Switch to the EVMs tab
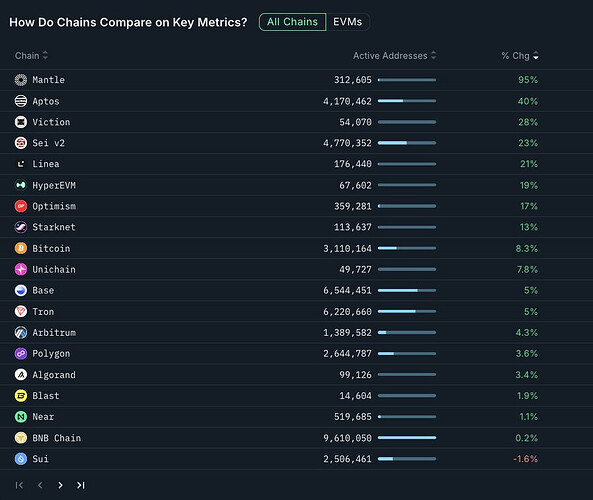This screenshot has height=500, width=593. tap(347, 22)
